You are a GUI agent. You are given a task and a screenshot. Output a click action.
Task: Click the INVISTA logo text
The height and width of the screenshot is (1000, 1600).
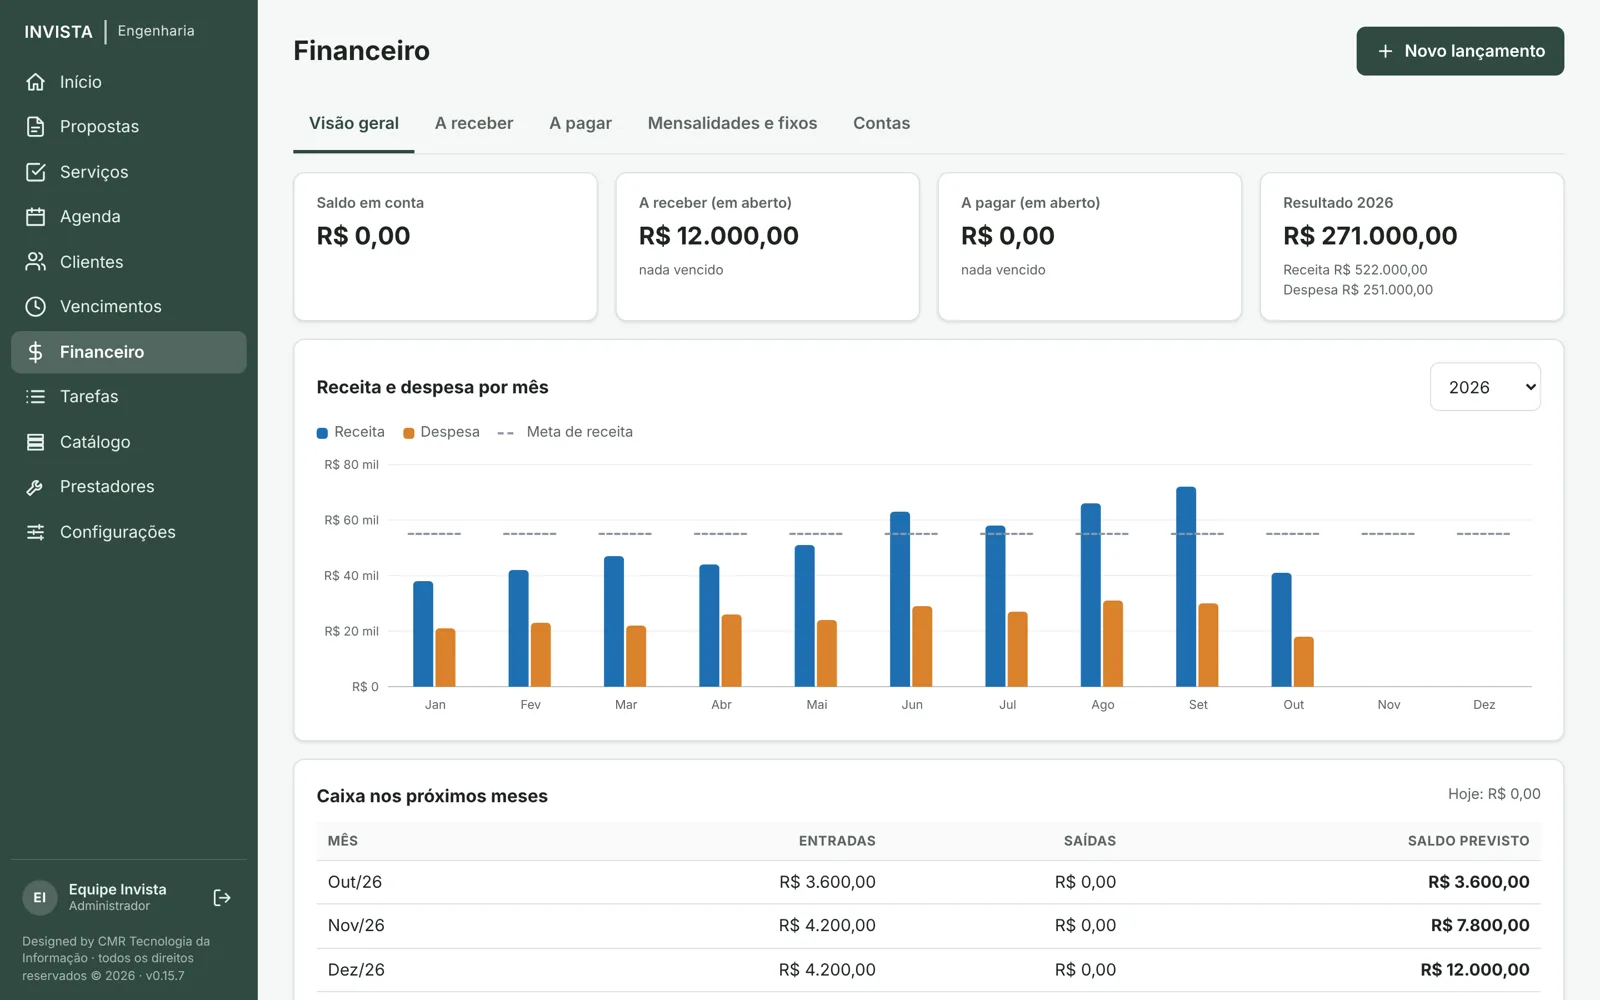[x=59, y=32]
